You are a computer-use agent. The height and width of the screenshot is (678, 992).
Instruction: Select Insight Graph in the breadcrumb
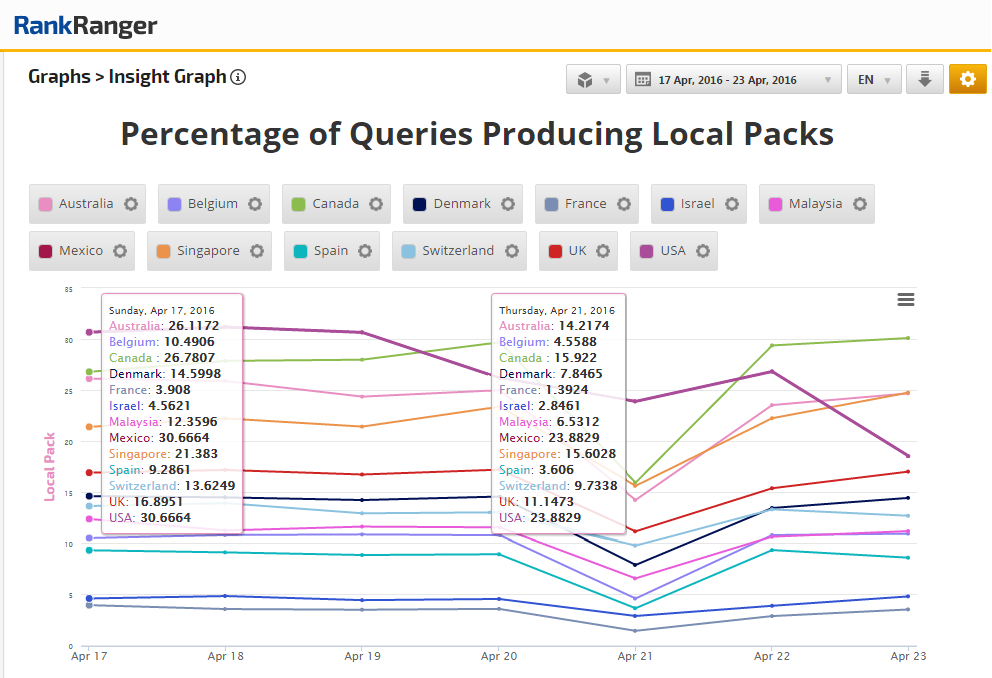pos(167,77)
